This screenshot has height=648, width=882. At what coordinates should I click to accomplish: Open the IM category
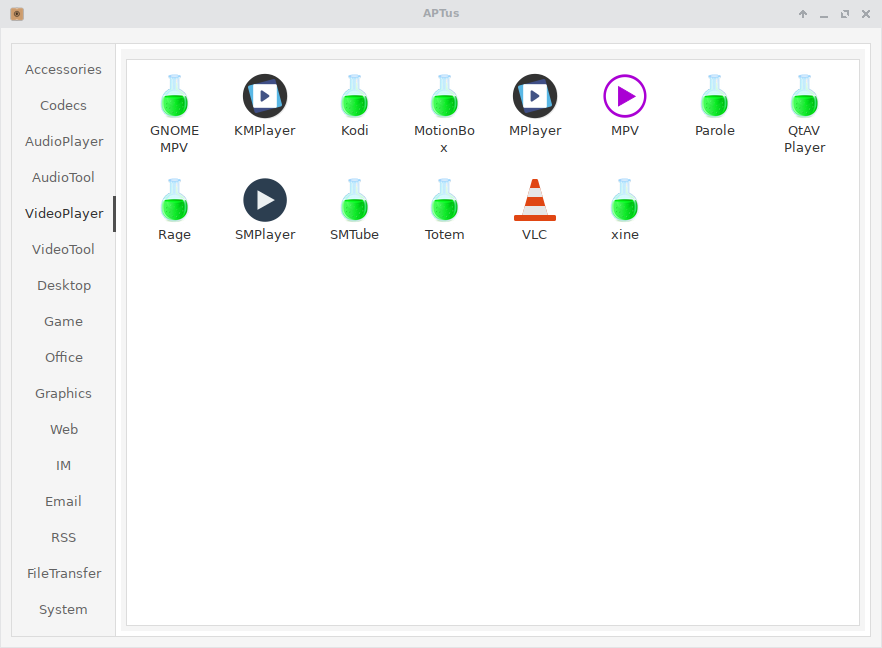click(x=64, y=465)
